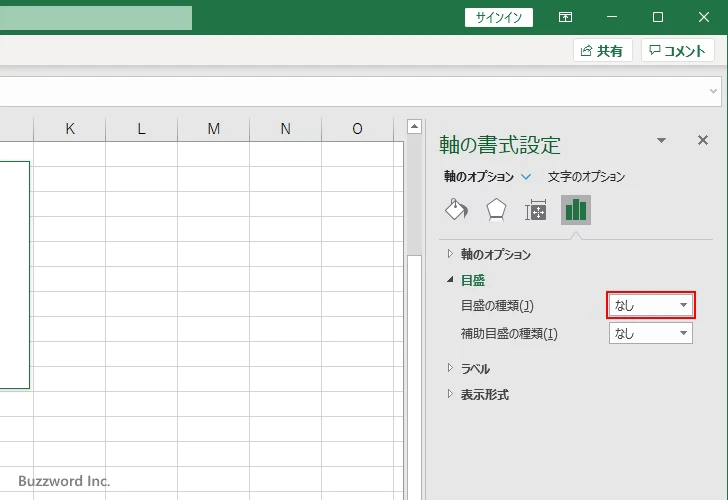
Task: Minimize the Excel window
Action: coord(612,17)
